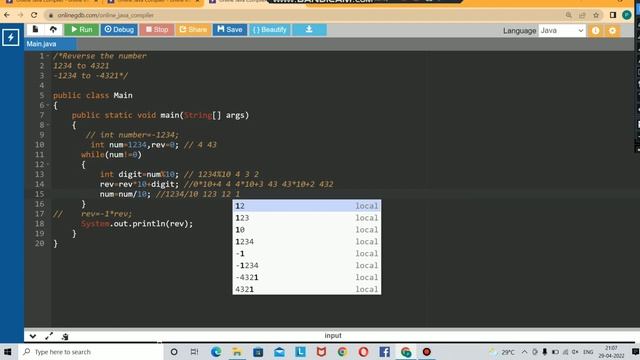Show hidden system tray icons
The width and height of the screenshot is (640, 360).
524,351
